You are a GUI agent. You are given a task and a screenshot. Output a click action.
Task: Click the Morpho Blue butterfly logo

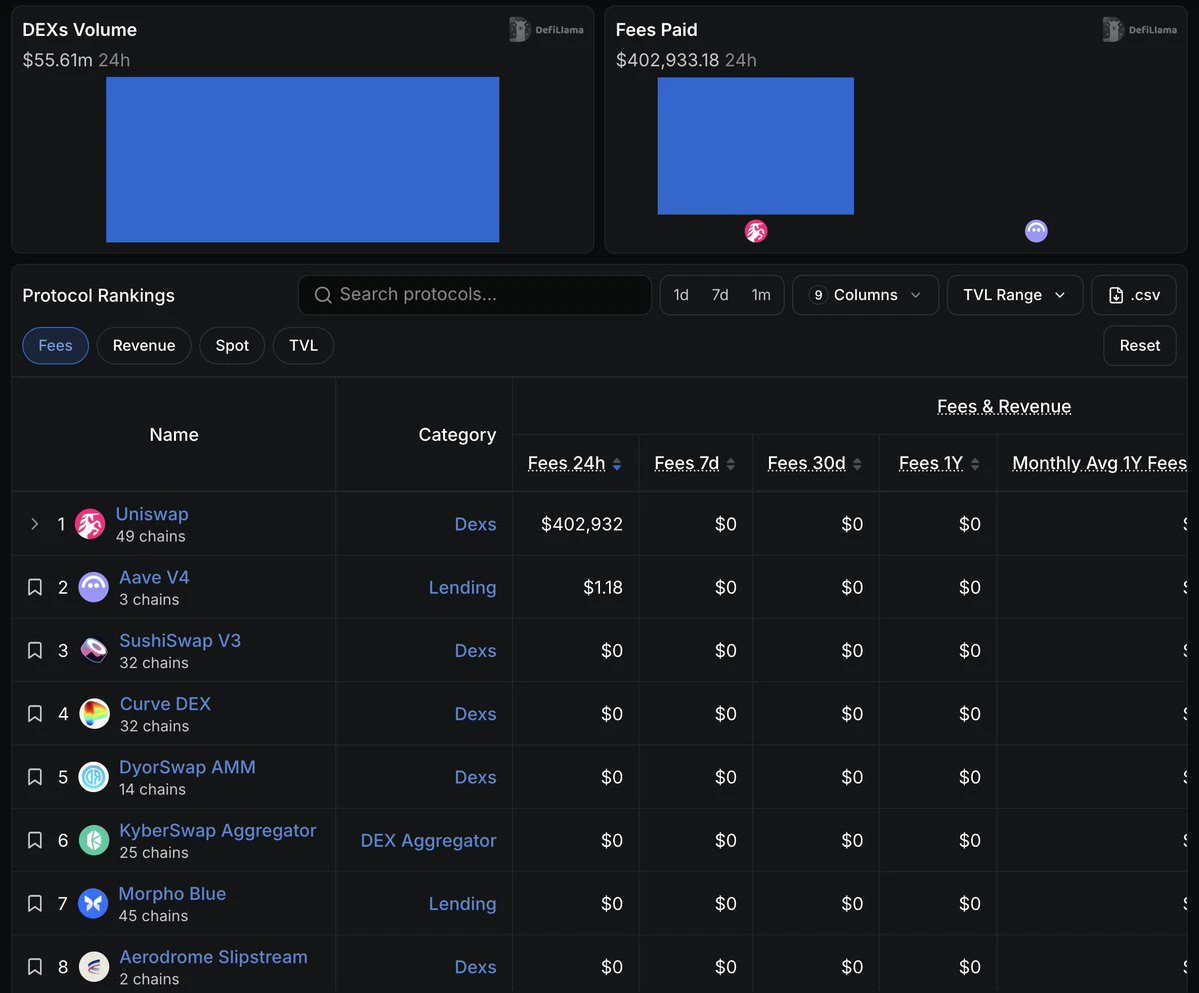tap(93, 904)
